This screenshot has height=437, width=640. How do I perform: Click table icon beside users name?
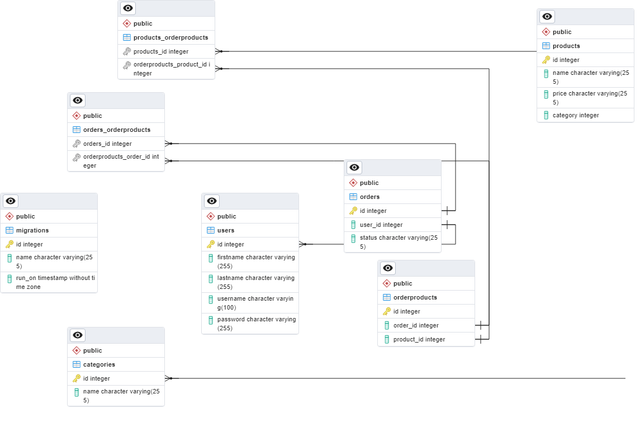[x=211, y=231]
